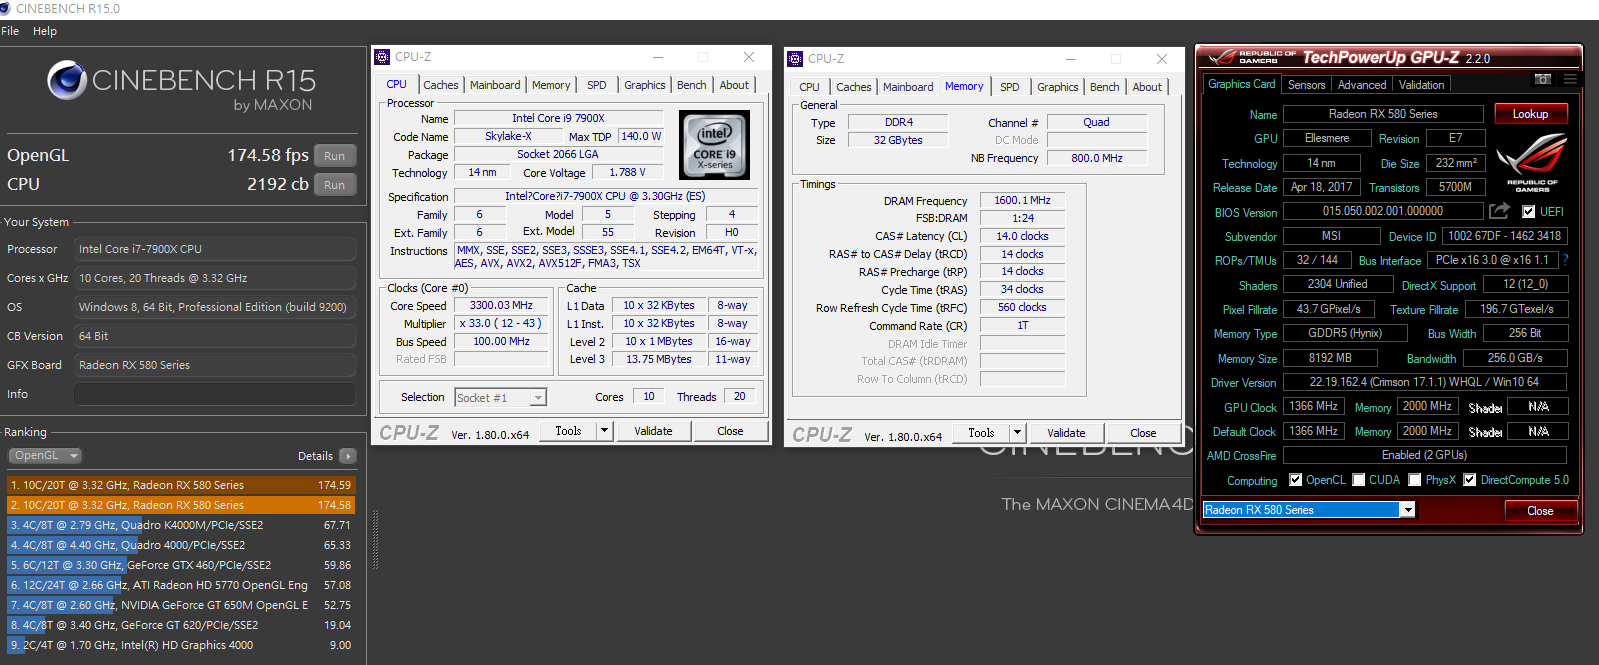Screen dimensions: 1599x665
Task: Open the GPU-Z hamburger menu icon
Action: coord(1570,79)
